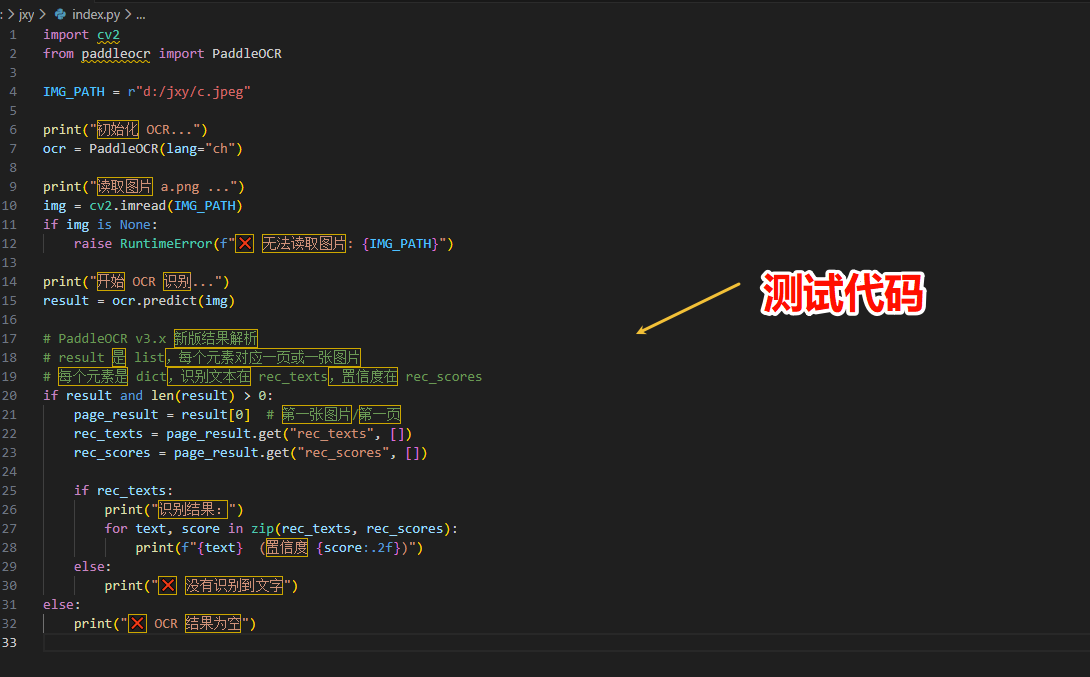Click the Python file icon in breadcrumb
Image resolution: width=1090 pixels, height=677 pixels.
coord(60,15)
